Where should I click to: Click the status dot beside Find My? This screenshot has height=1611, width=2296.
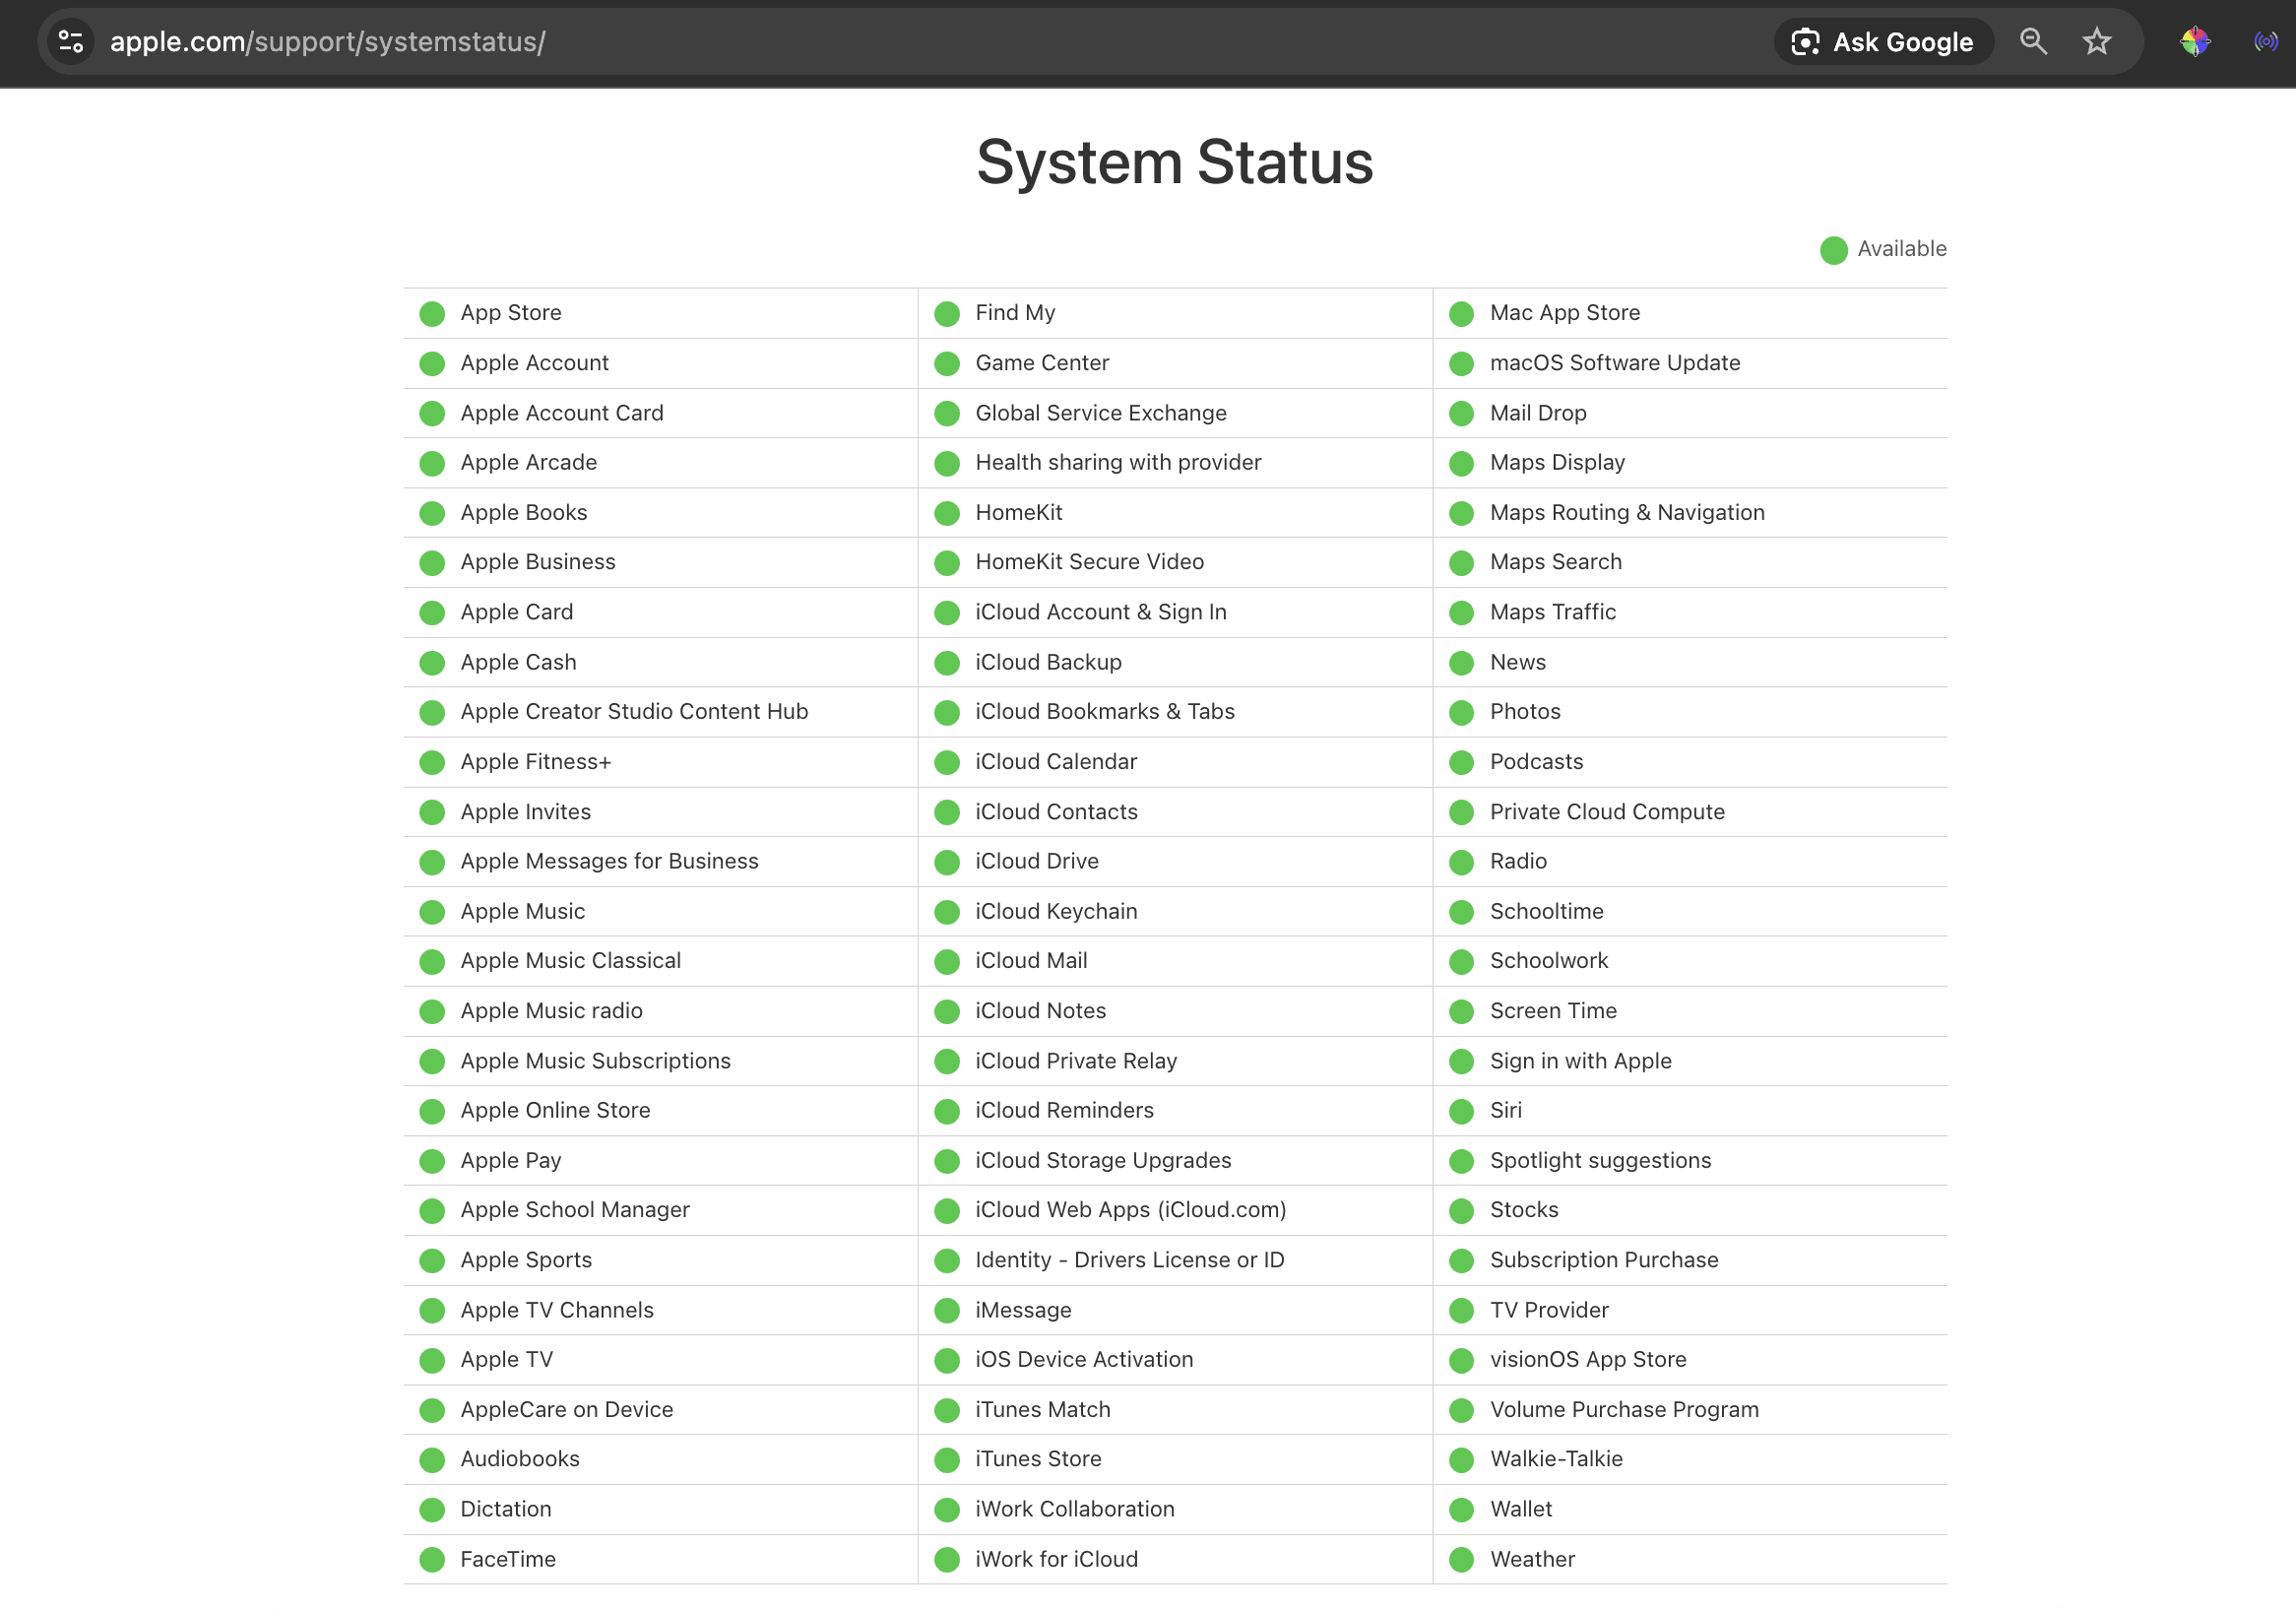click(947, 314)
